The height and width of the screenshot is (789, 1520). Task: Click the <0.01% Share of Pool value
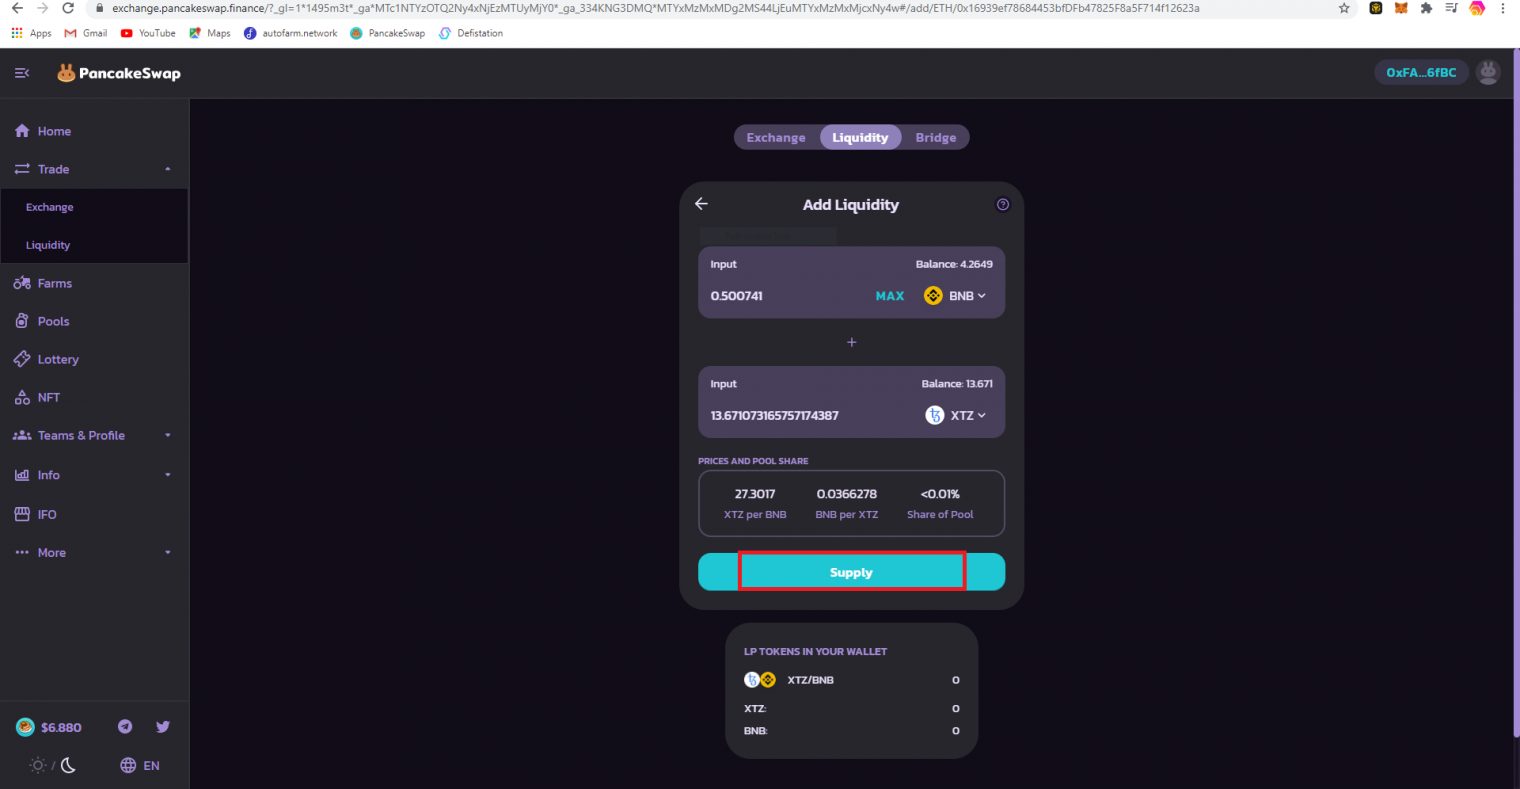click(940, 494)
